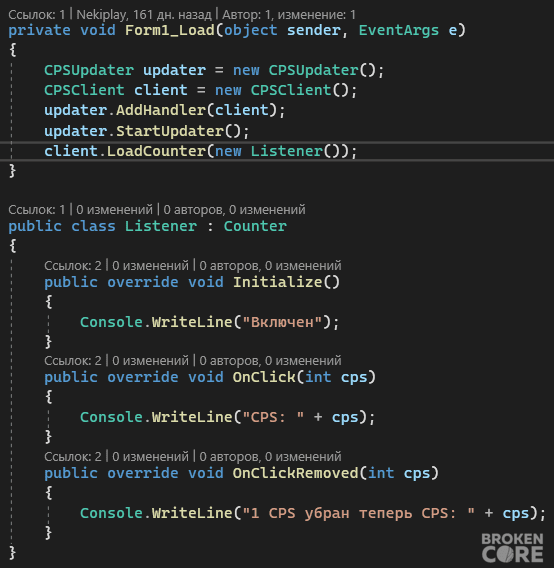Click the Initialize method name

point(278,282)
